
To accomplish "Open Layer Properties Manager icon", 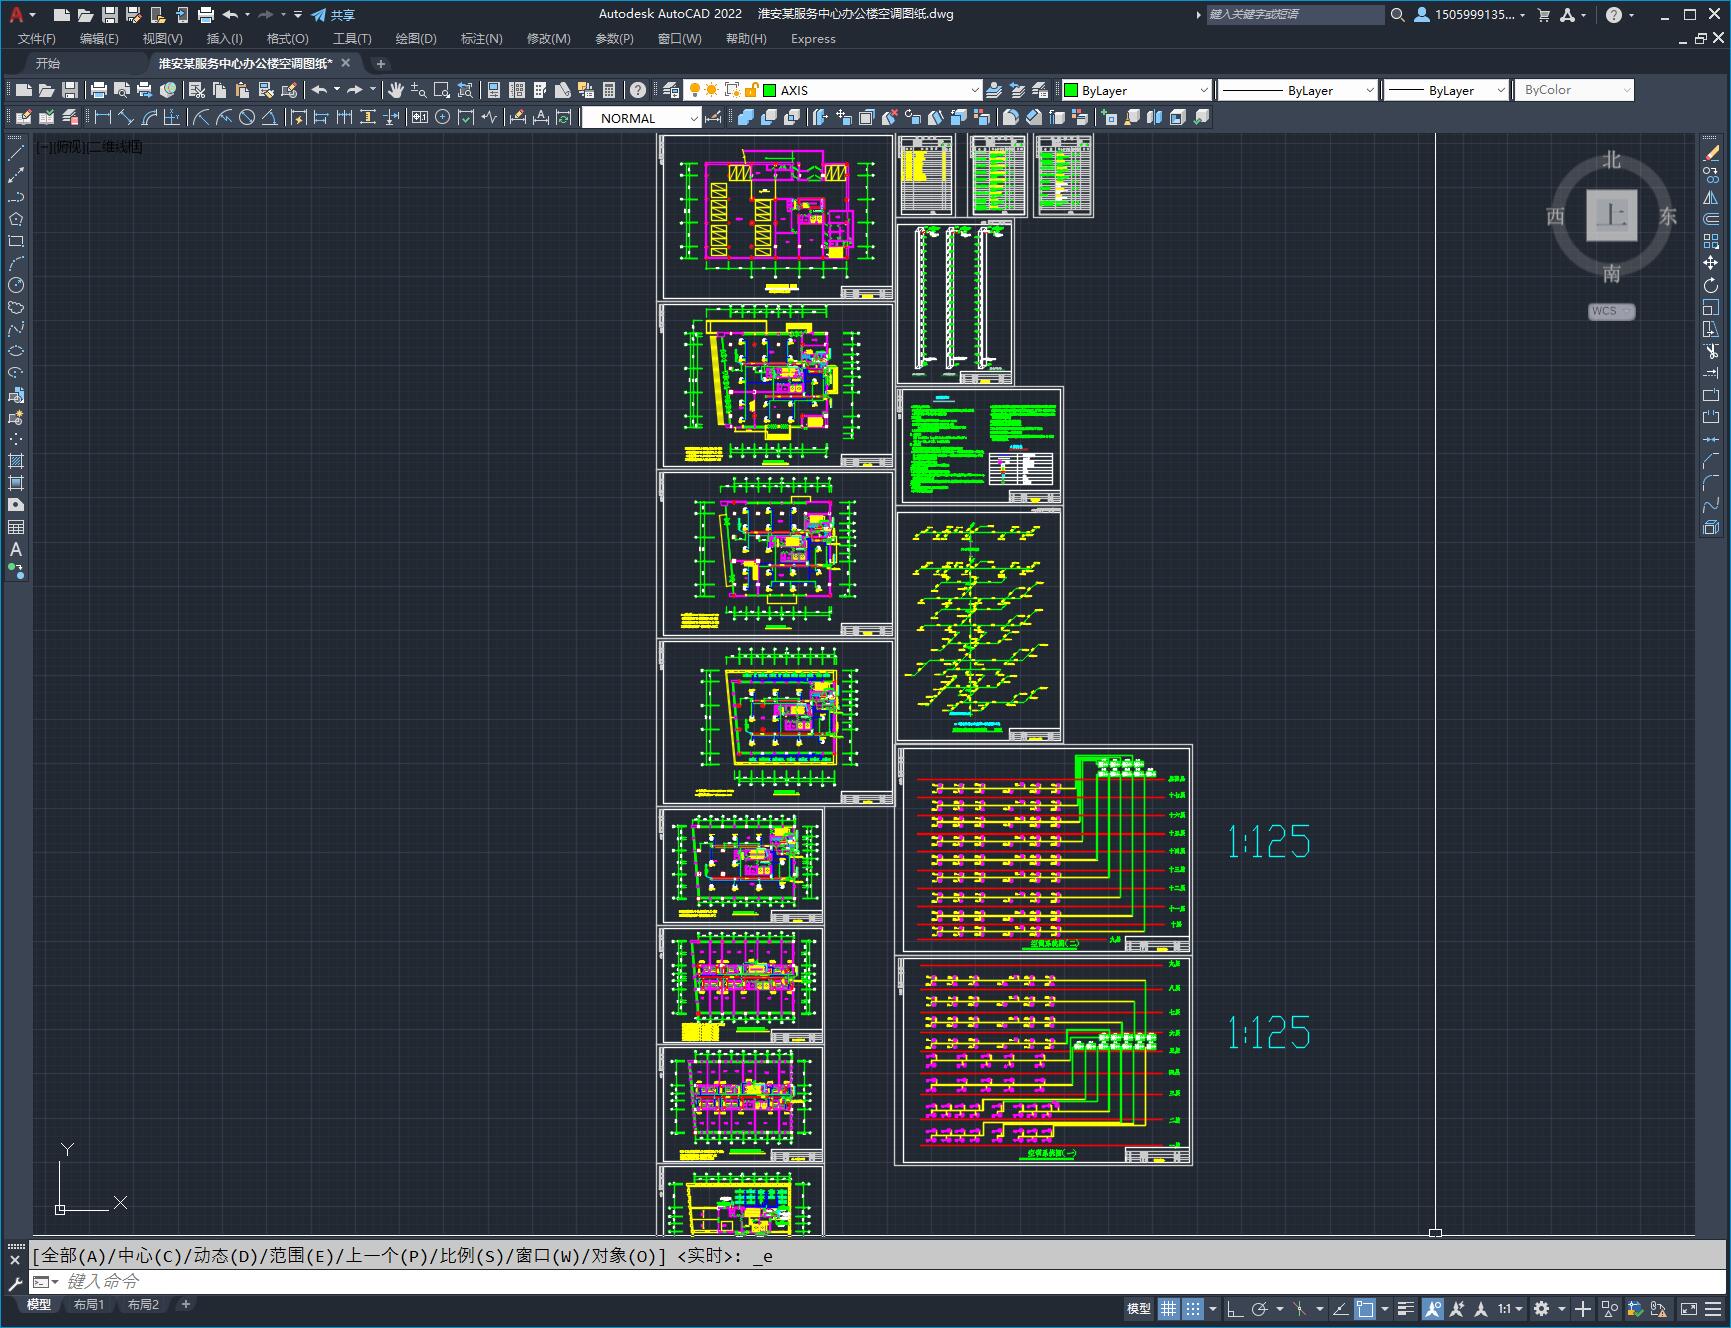I will point(671,90).
